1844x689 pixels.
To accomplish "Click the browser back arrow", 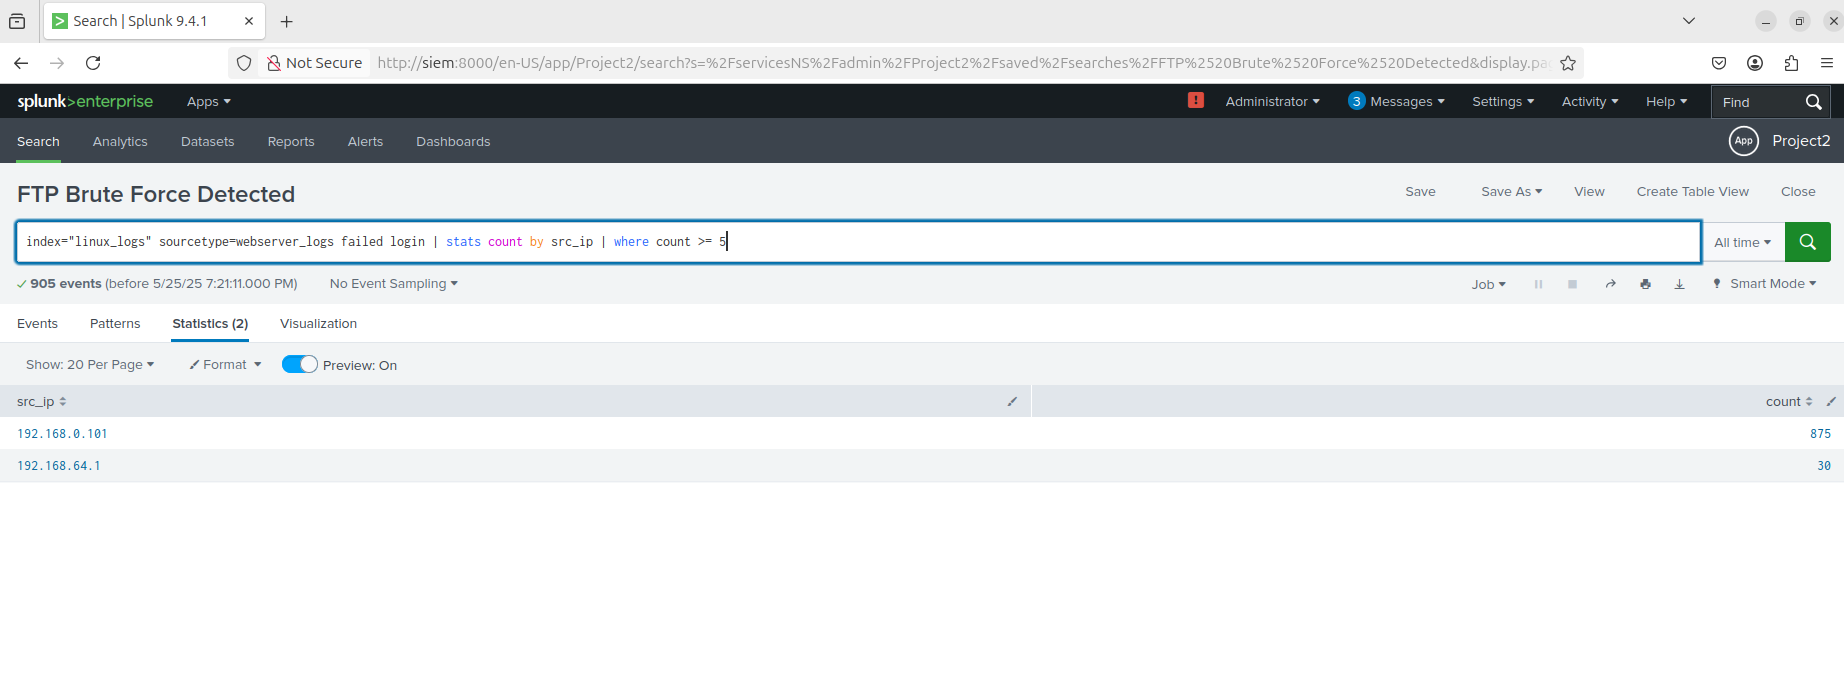I will point(21,63).
